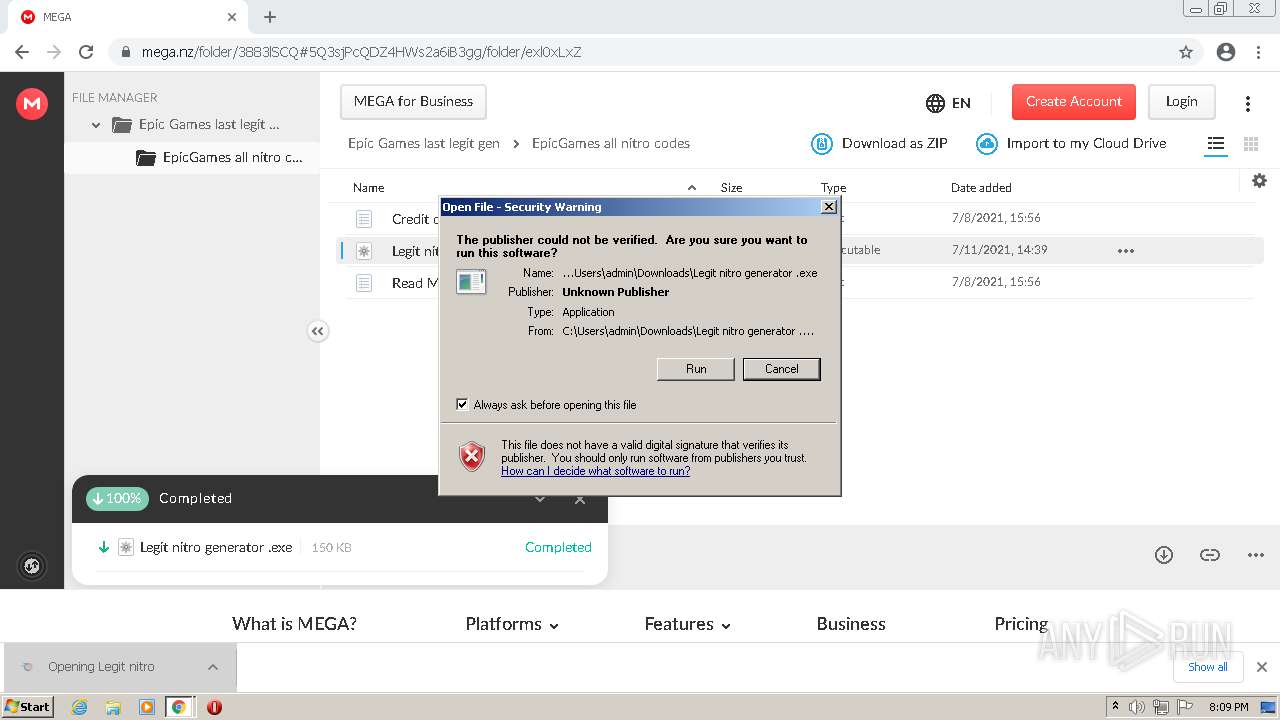Switch to list view icon
Viewport: 1280px width, 720px height.
tap(1216, 144)
